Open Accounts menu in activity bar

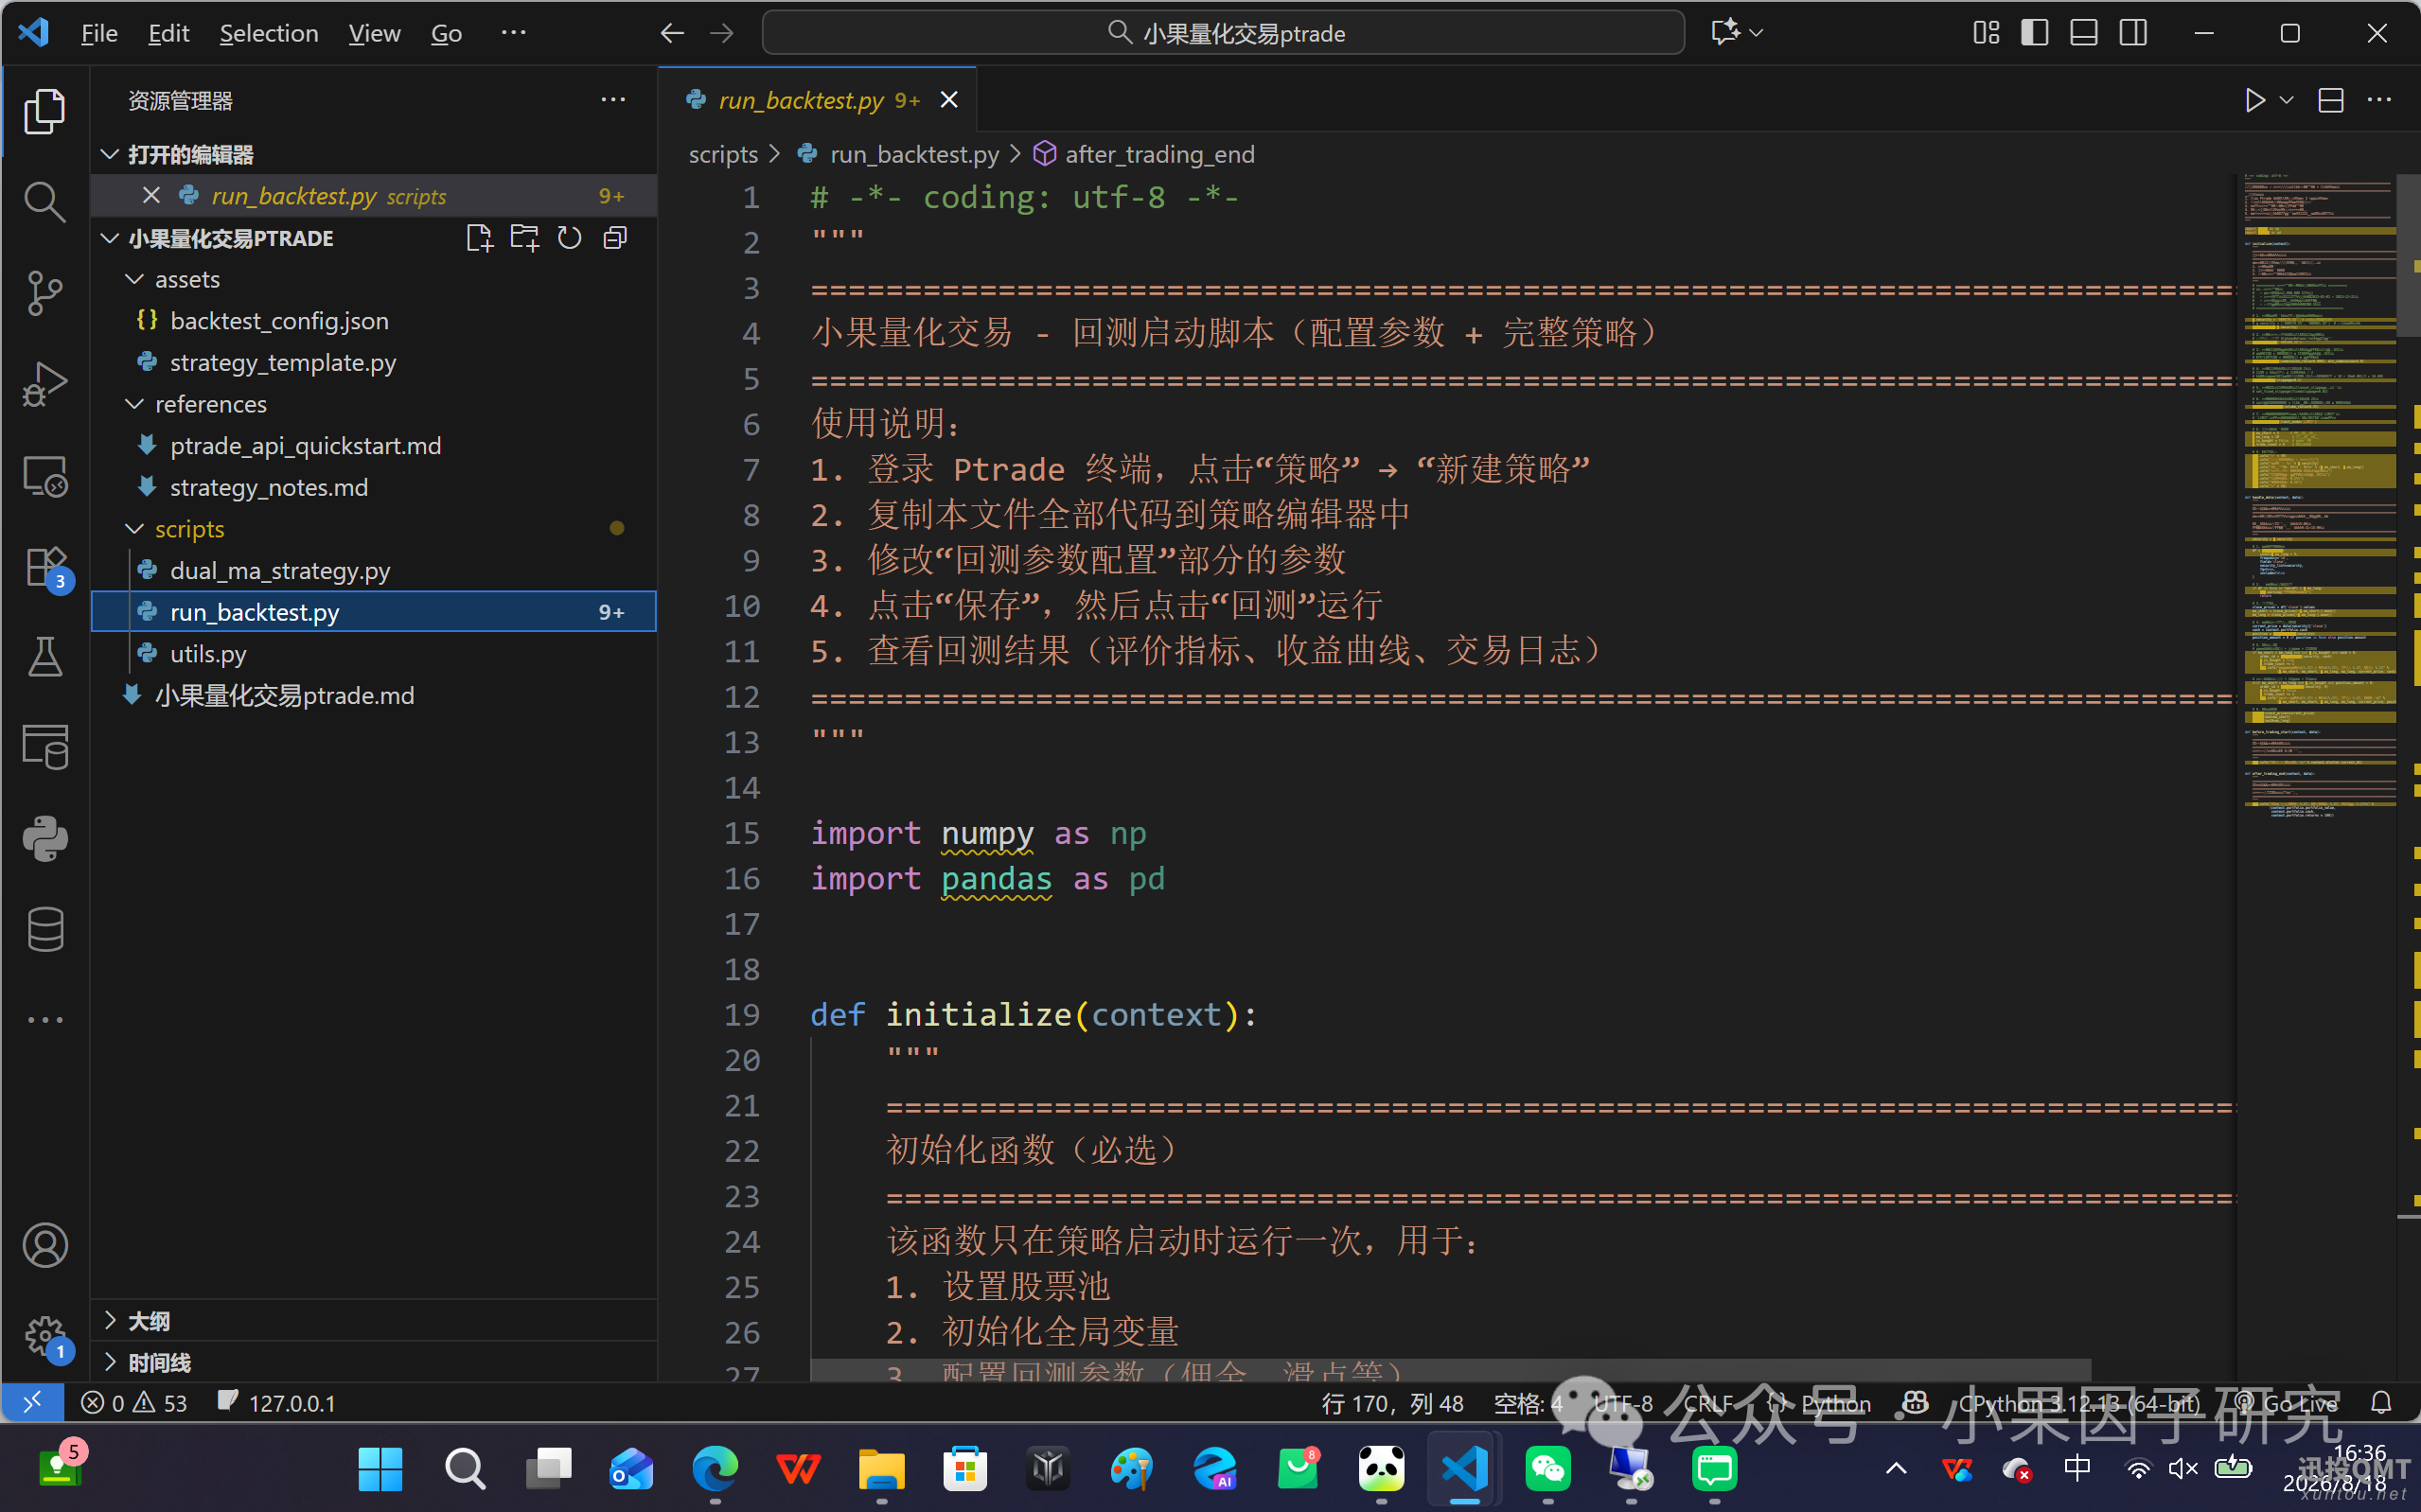[x=45, y=1246]
